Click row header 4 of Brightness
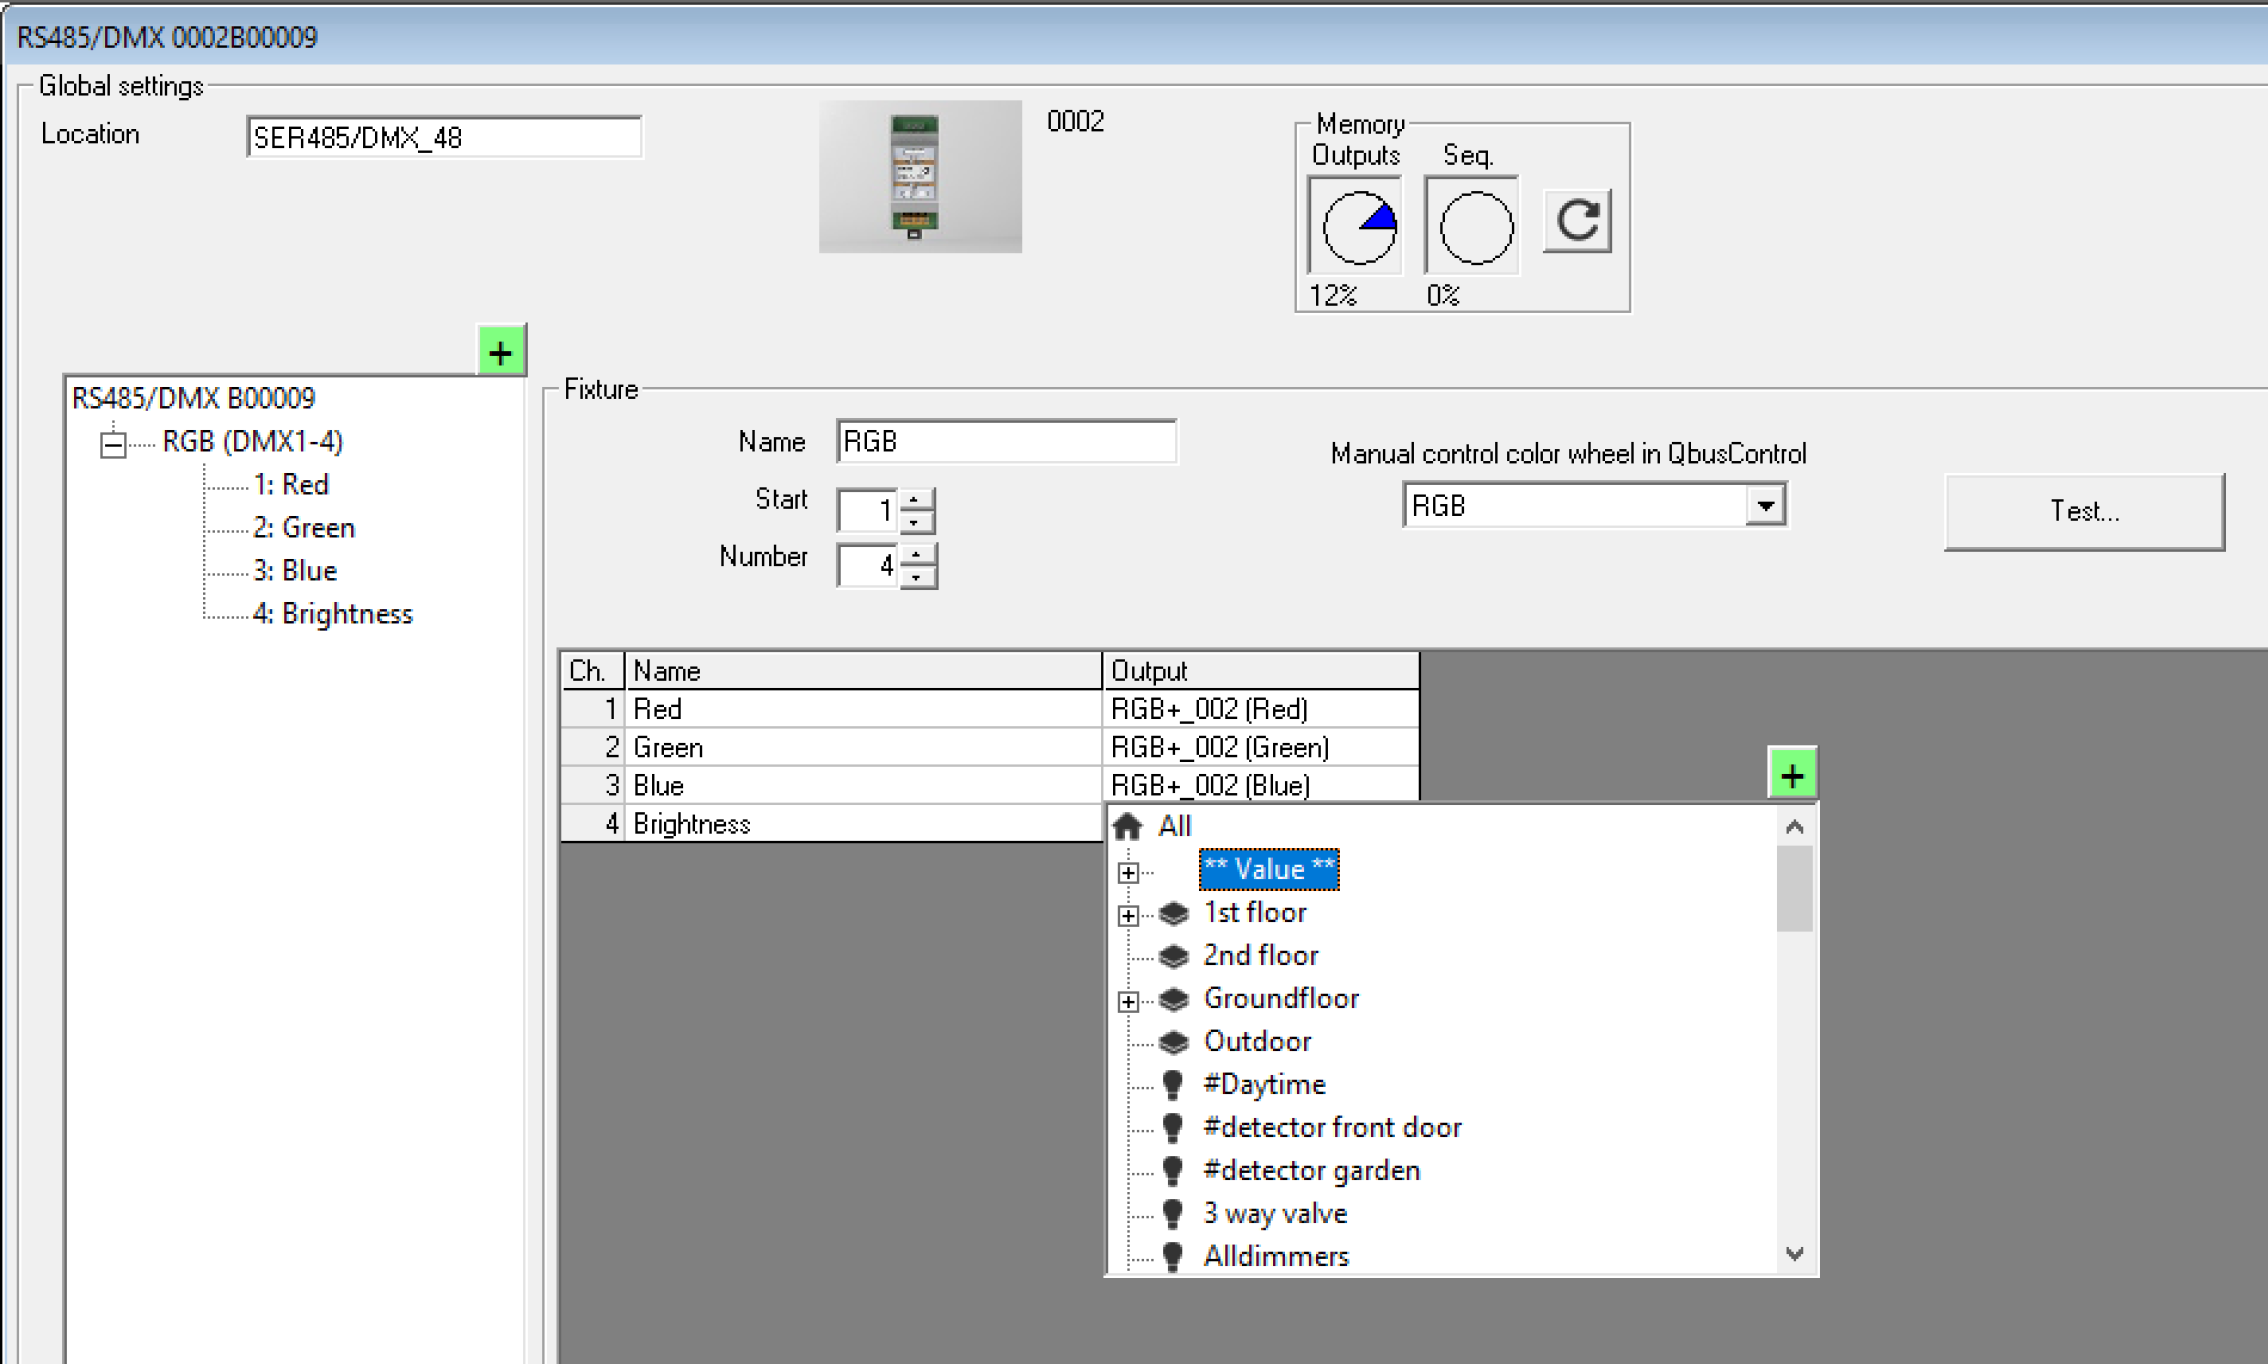 tap(593, 823)
